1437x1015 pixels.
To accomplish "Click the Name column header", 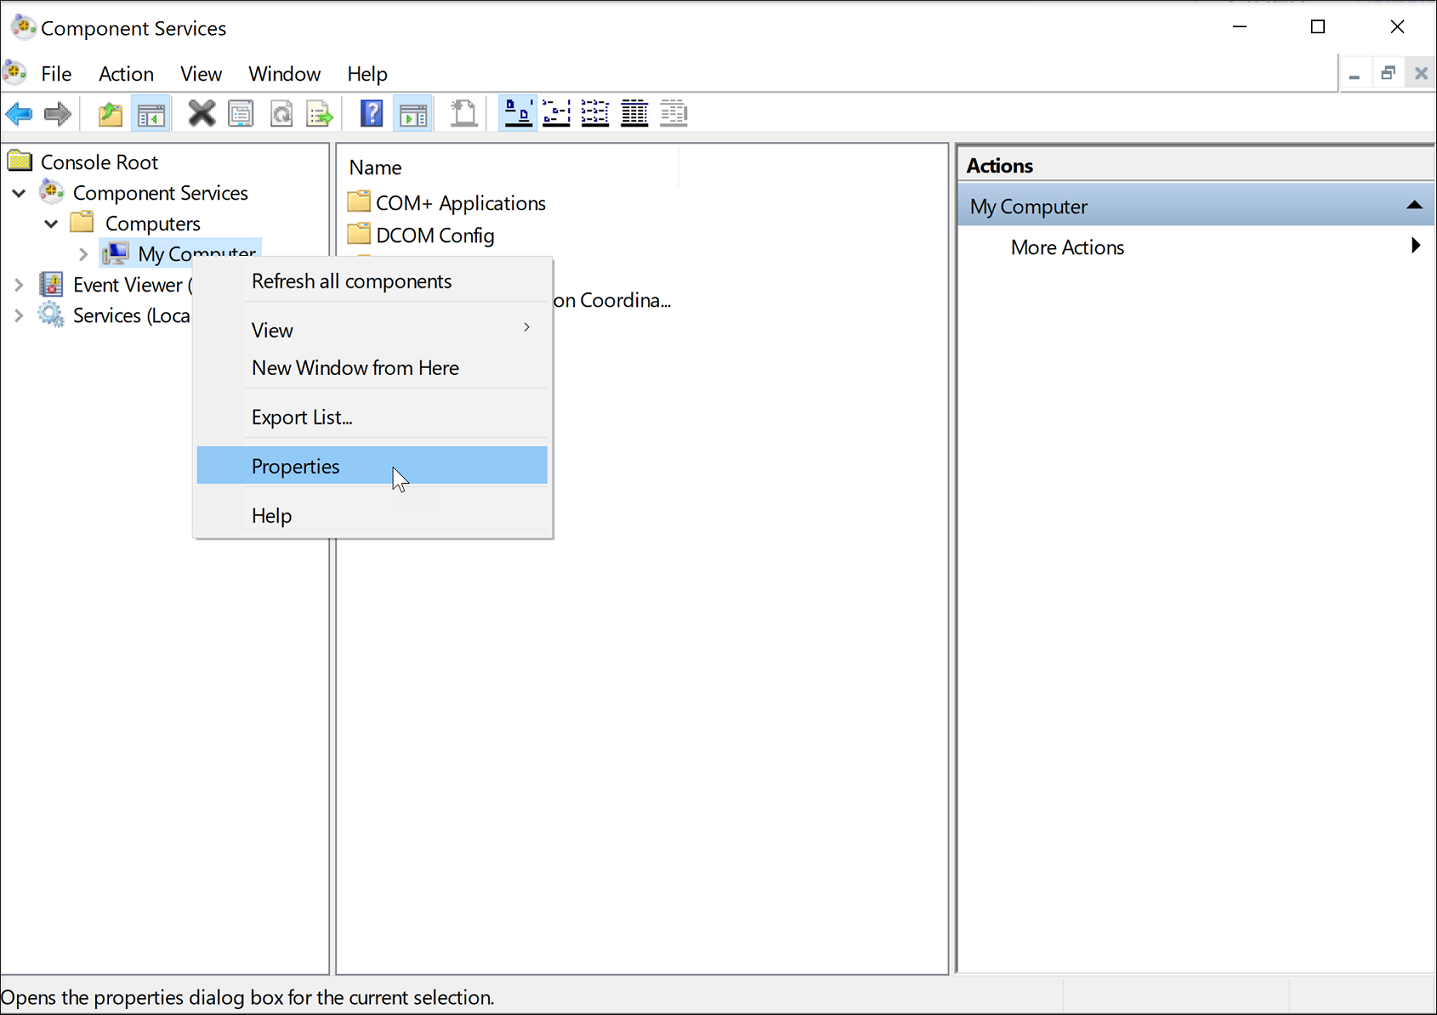I will (x=376, y=167).
